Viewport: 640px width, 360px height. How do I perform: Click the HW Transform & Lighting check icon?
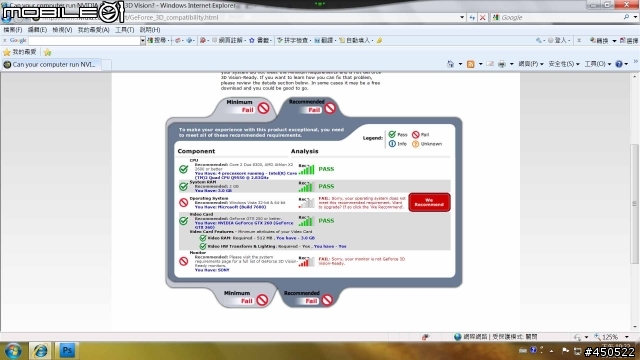pyautogui.click(x=203, y=246)
